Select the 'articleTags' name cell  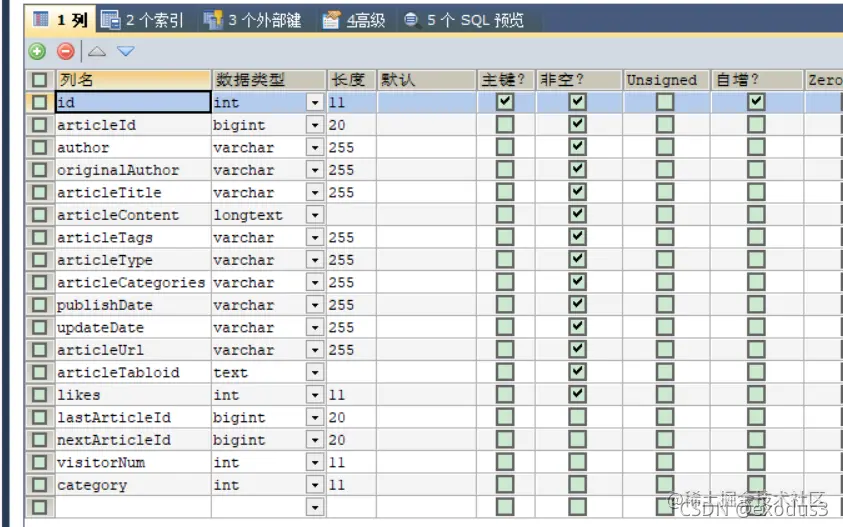[133, 238]
